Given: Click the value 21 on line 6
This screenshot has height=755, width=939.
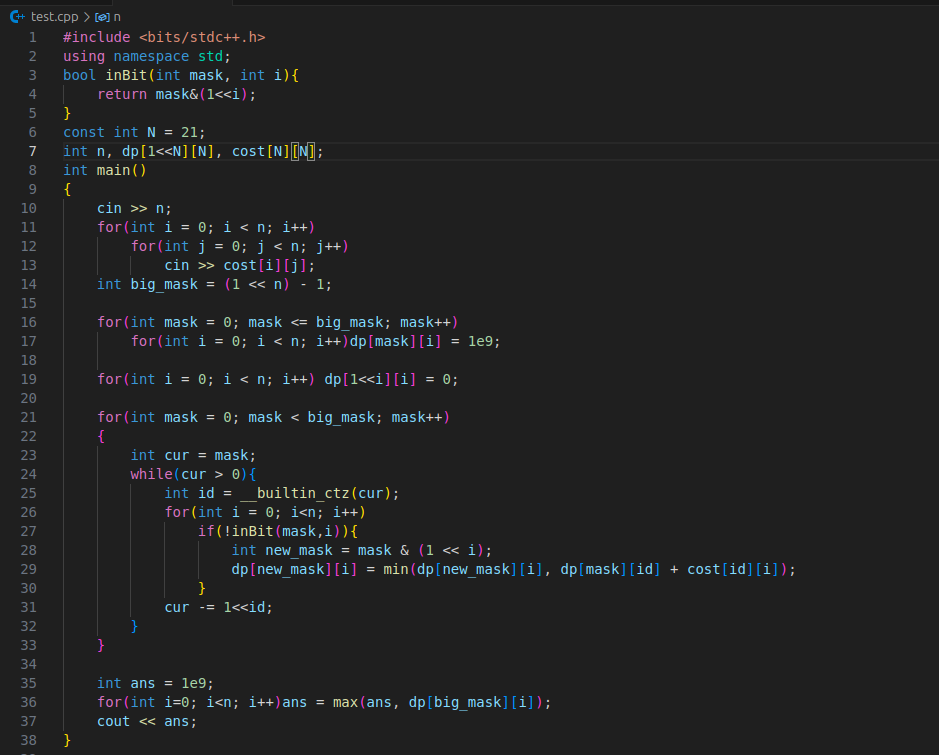Looking at the screenshot, I should (189, 132).
